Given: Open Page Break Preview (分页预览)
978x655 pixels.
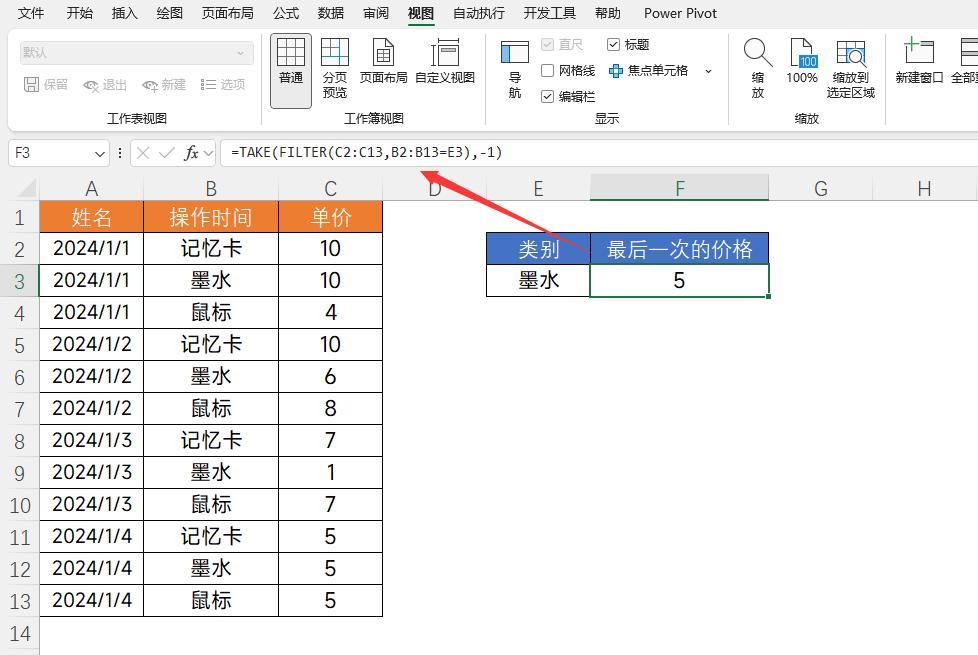Looking at the screenshot, I should [334, 69].
